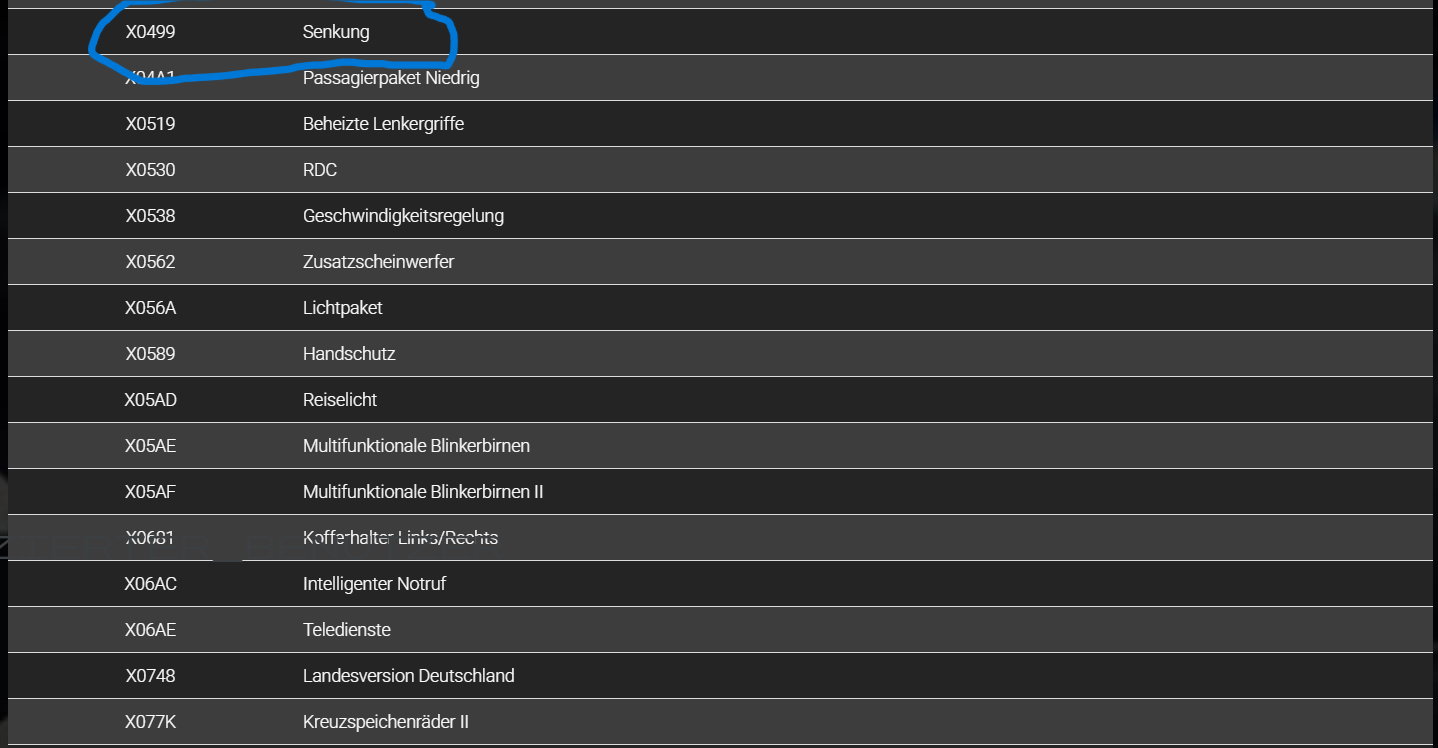Screen dimensions: 1438x748
Task: Click the Beheizte Lenkergriffe option
Action: pyautogui.click(x=383, y=124)
